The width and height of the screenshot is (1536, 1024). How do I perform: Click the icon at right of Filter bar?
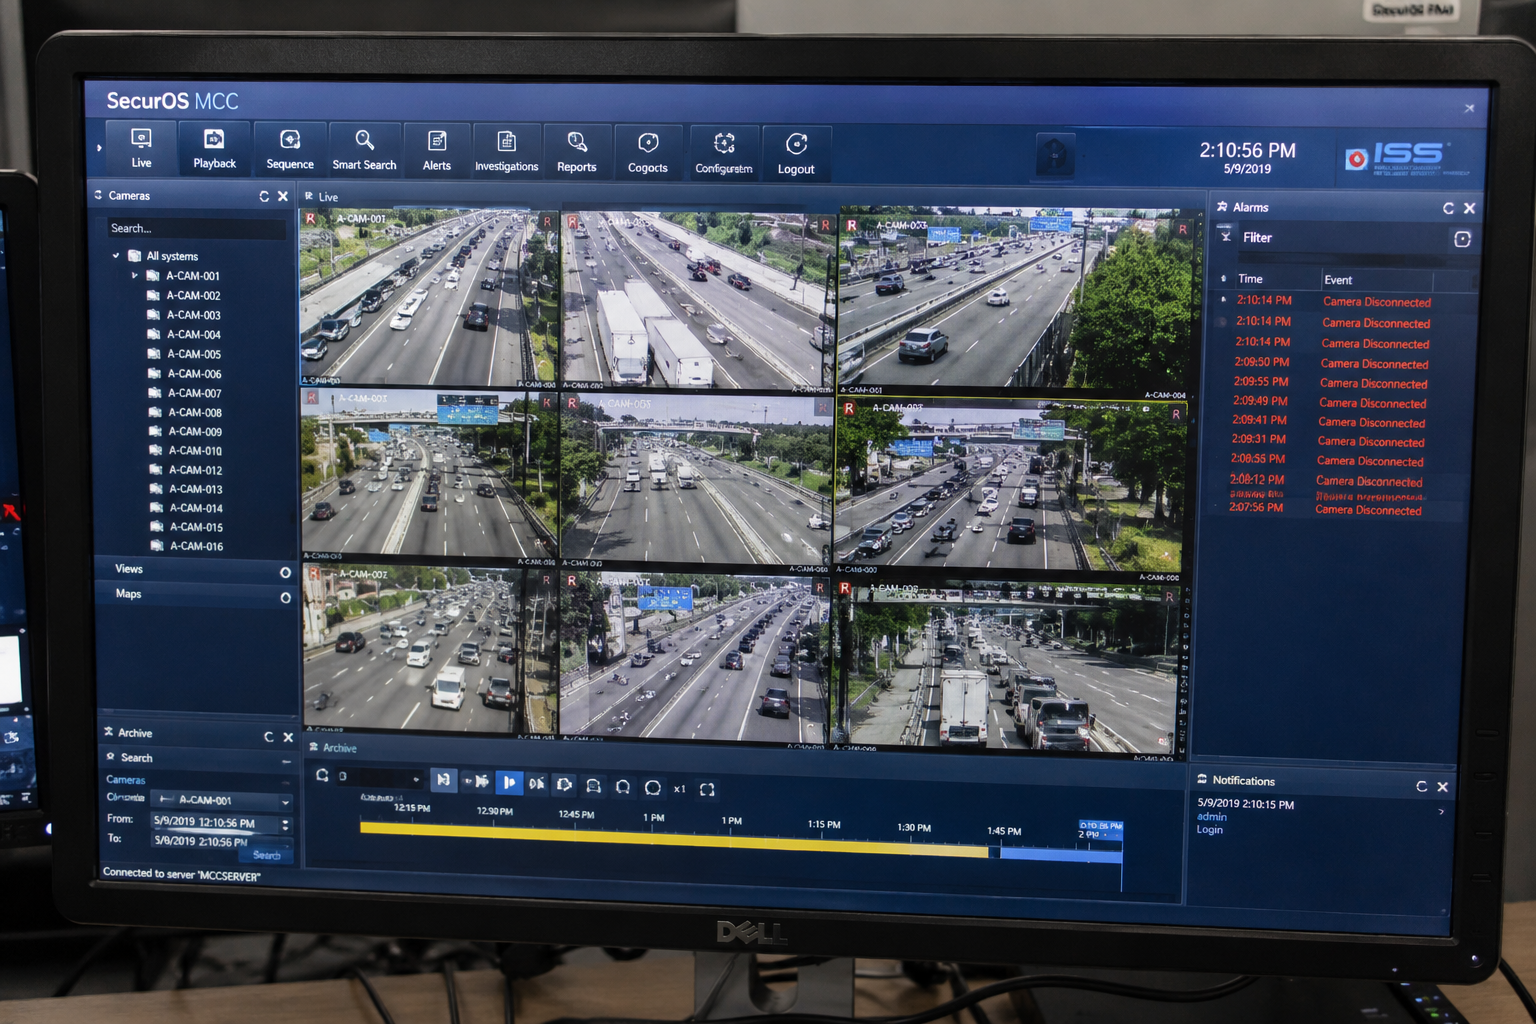pyautogui.click(x=1462, y=239)
